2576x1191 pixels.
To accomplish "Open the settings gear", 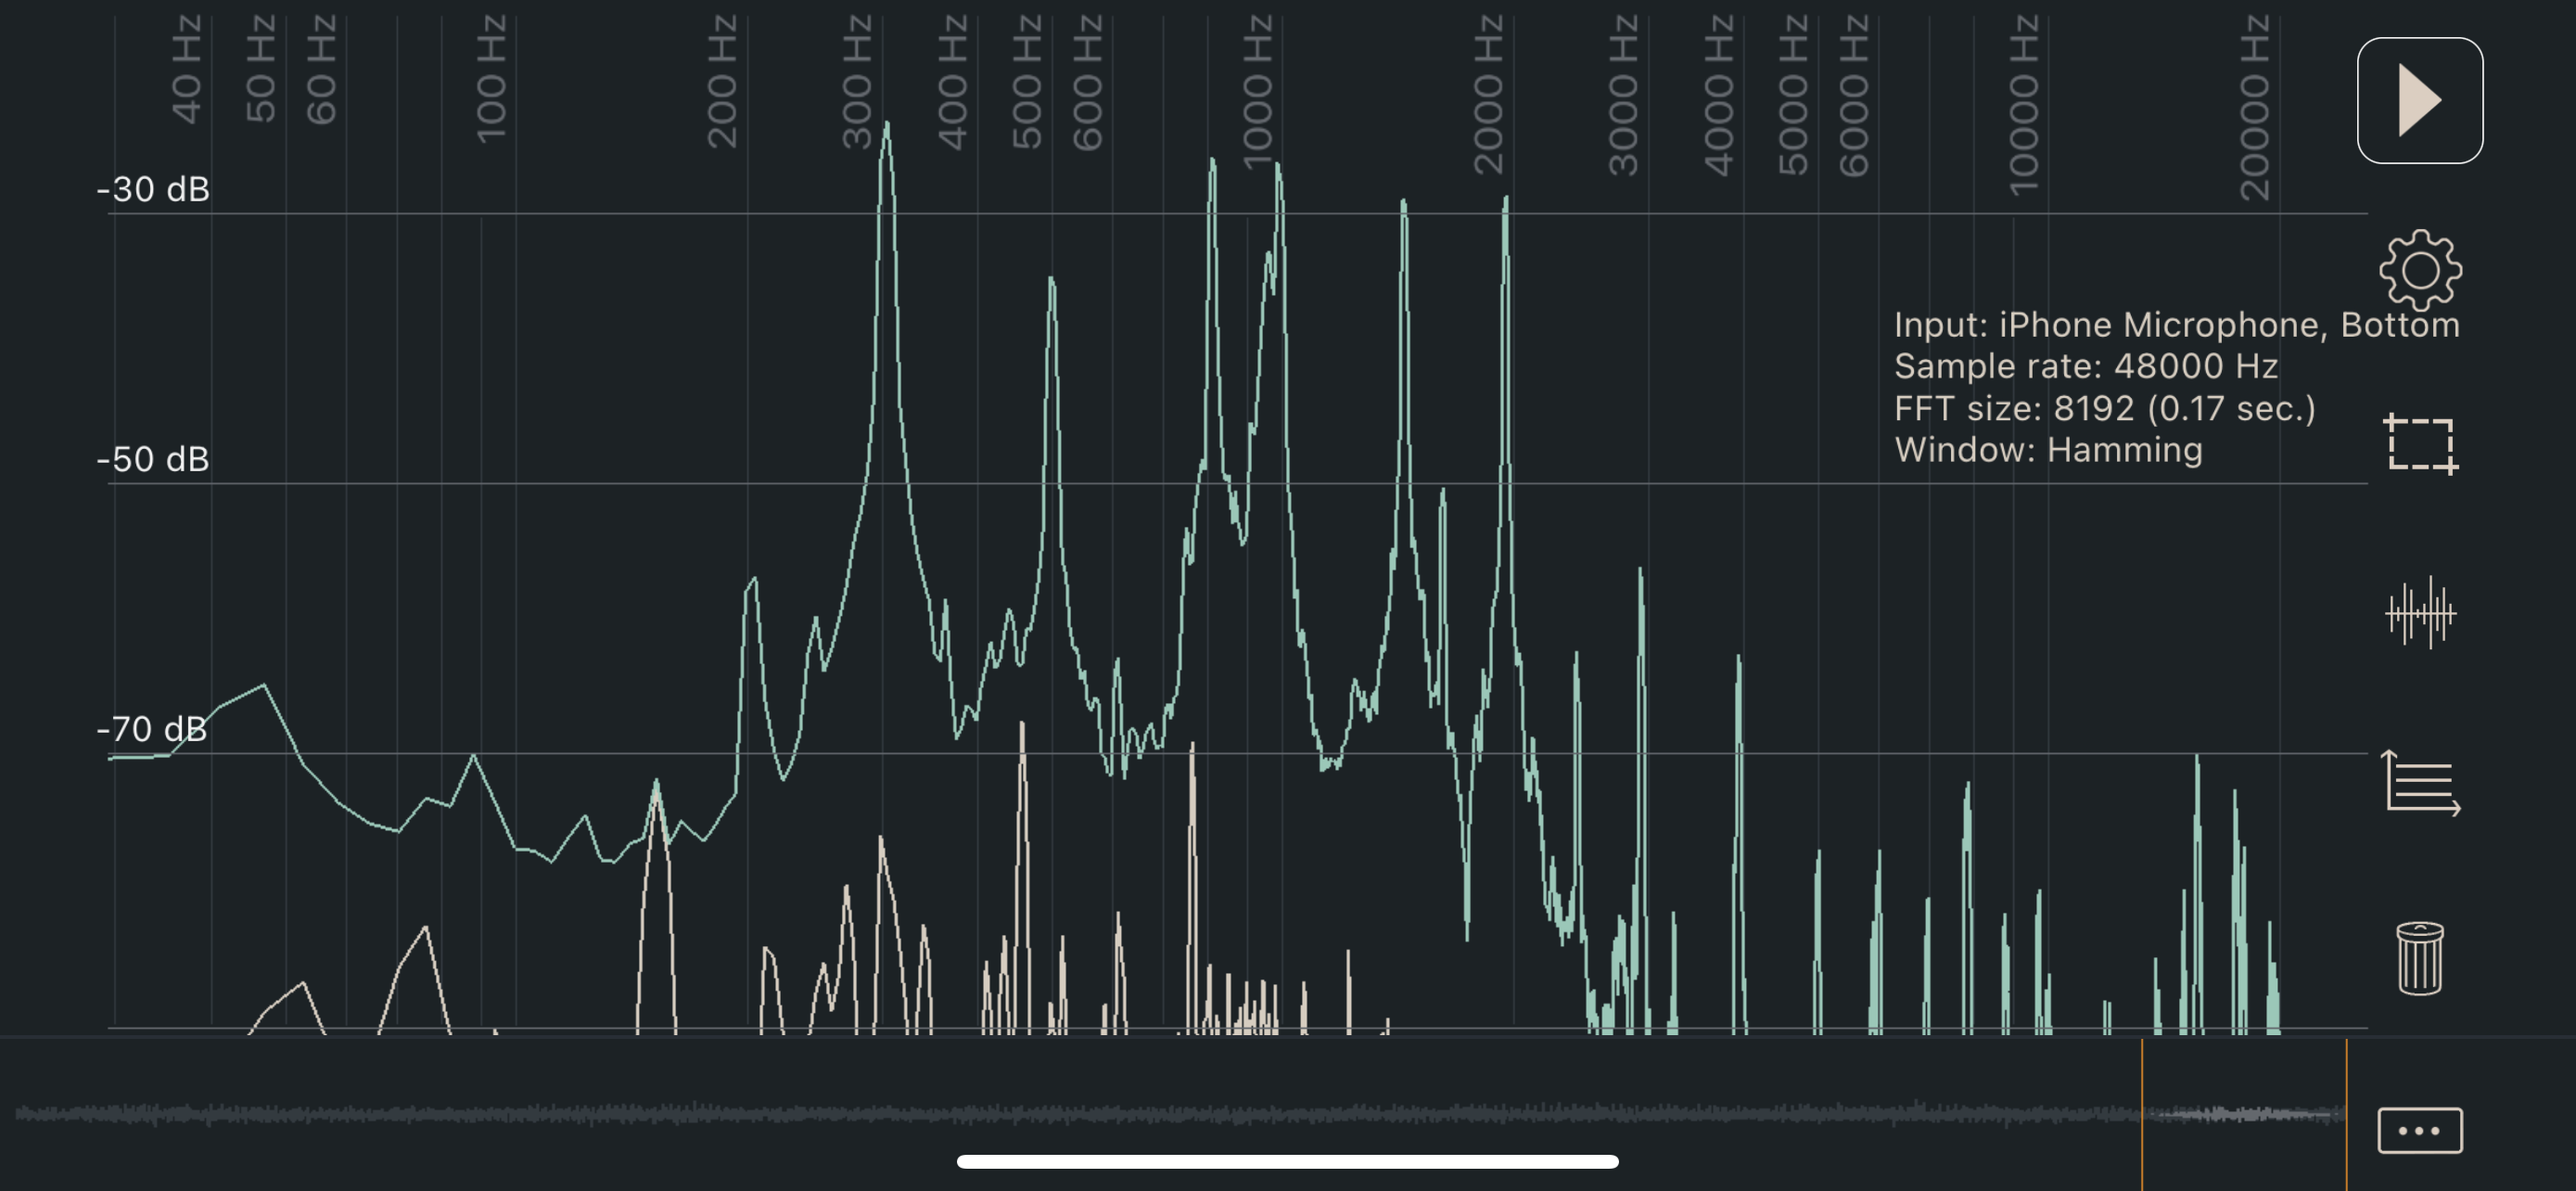I will tap(2419, 270).
